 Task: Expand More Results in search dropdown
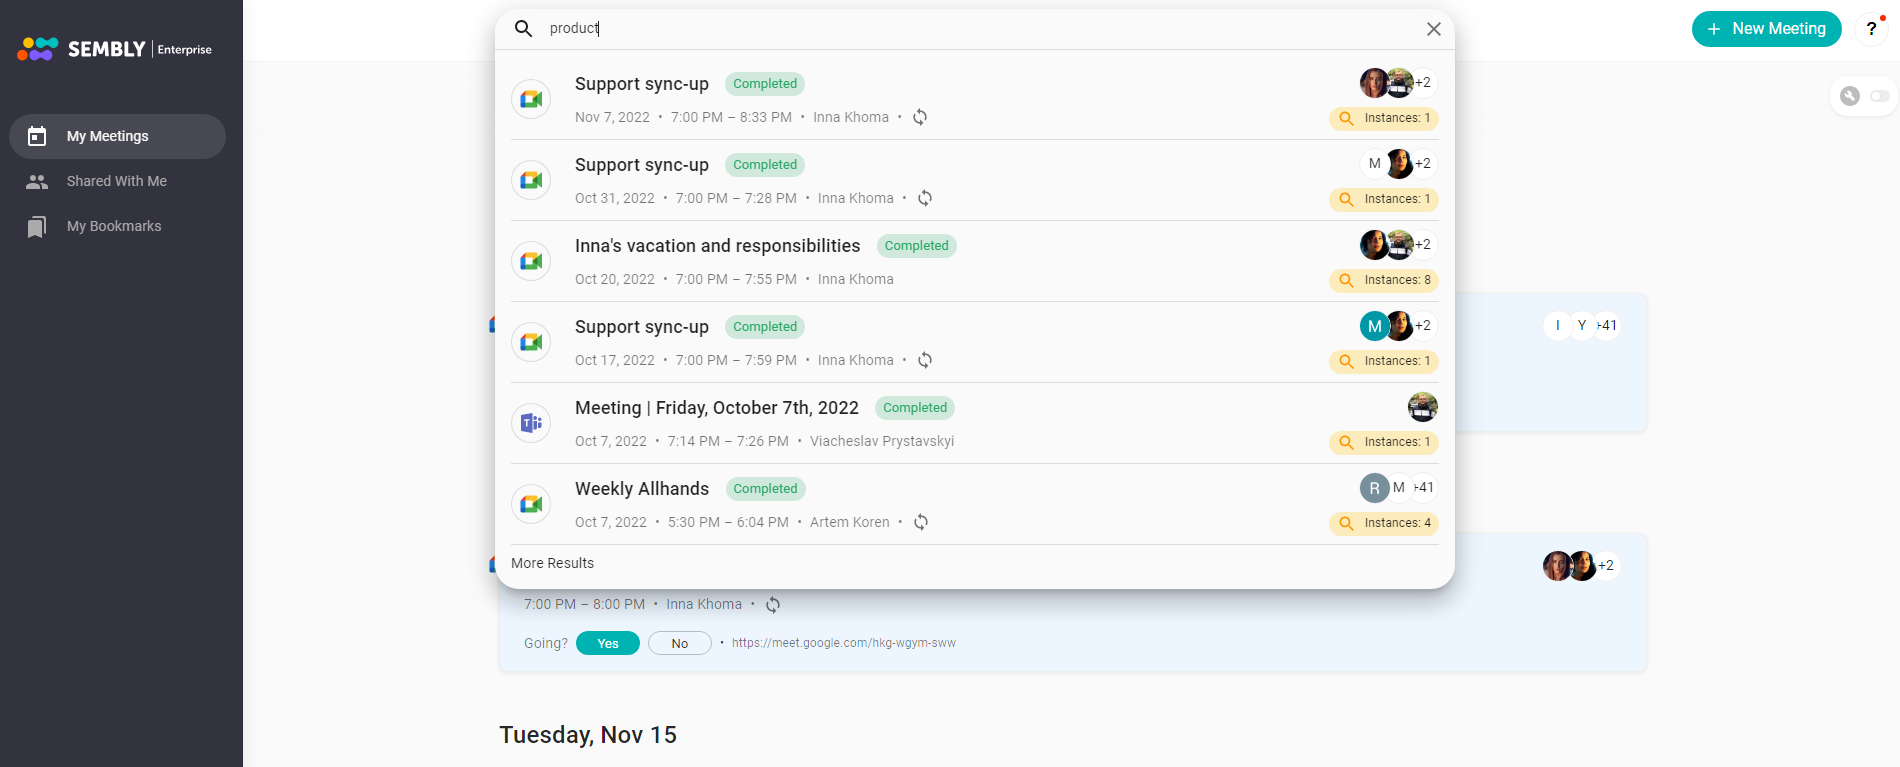(552, 563)
